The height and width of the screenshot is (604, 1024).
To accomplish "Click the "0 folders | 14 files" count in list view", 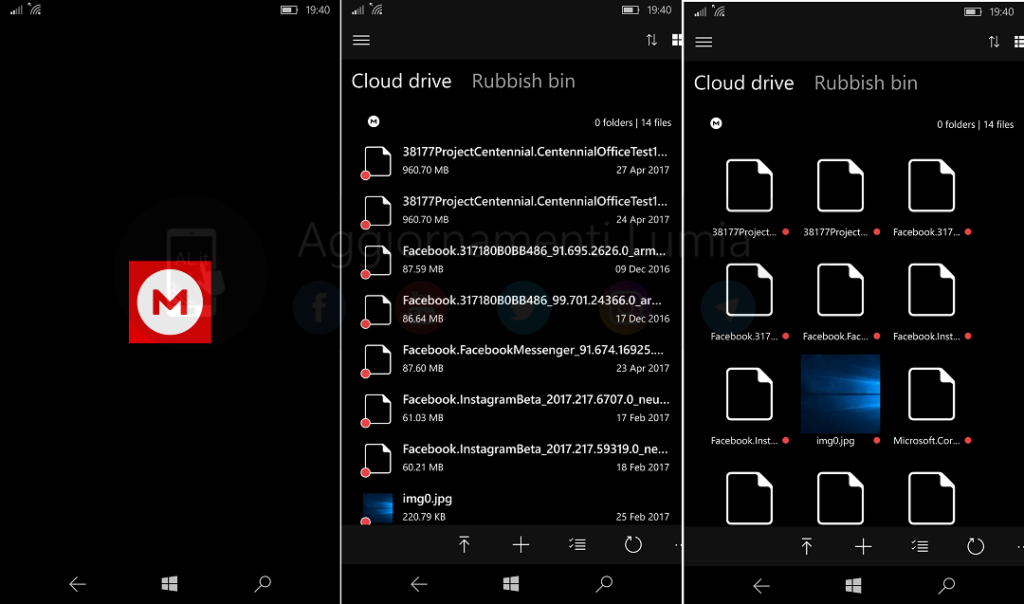I will (x=633, y=122).
